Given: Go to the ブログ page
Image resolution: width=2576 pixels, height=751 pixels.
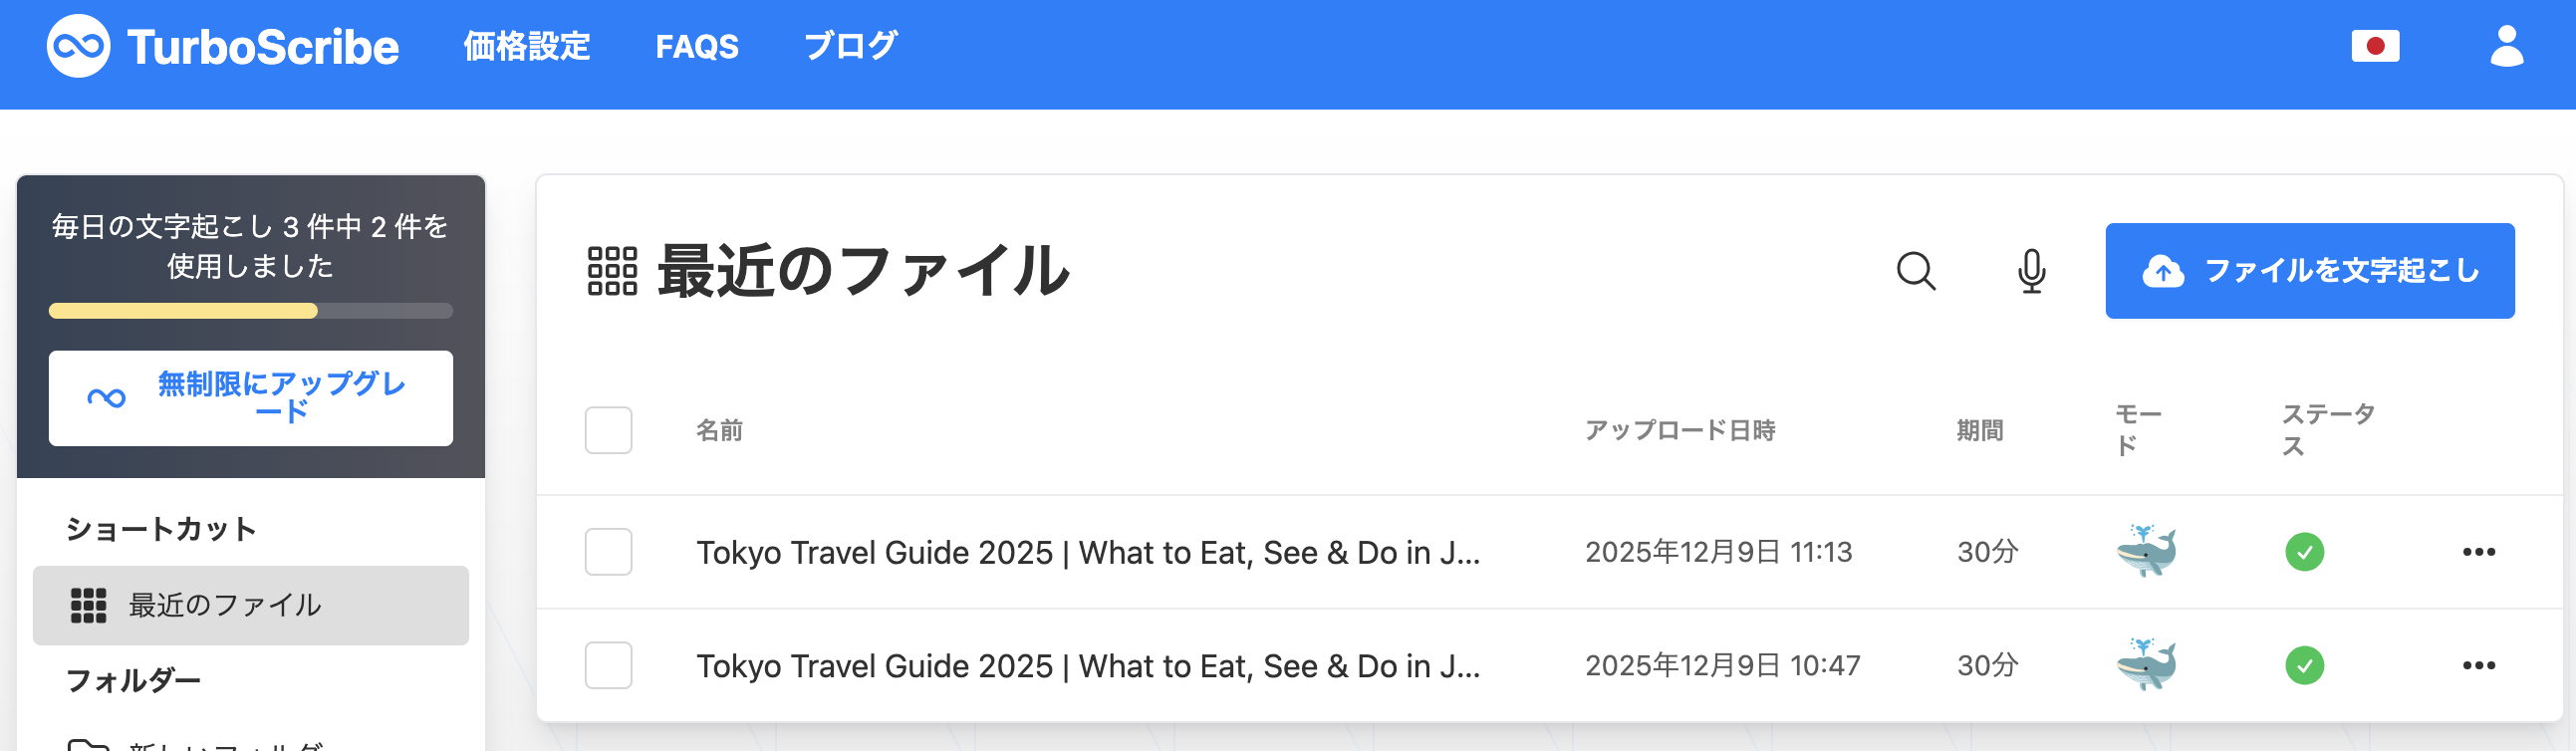Looking at the screenshot, I should [851, 45].
